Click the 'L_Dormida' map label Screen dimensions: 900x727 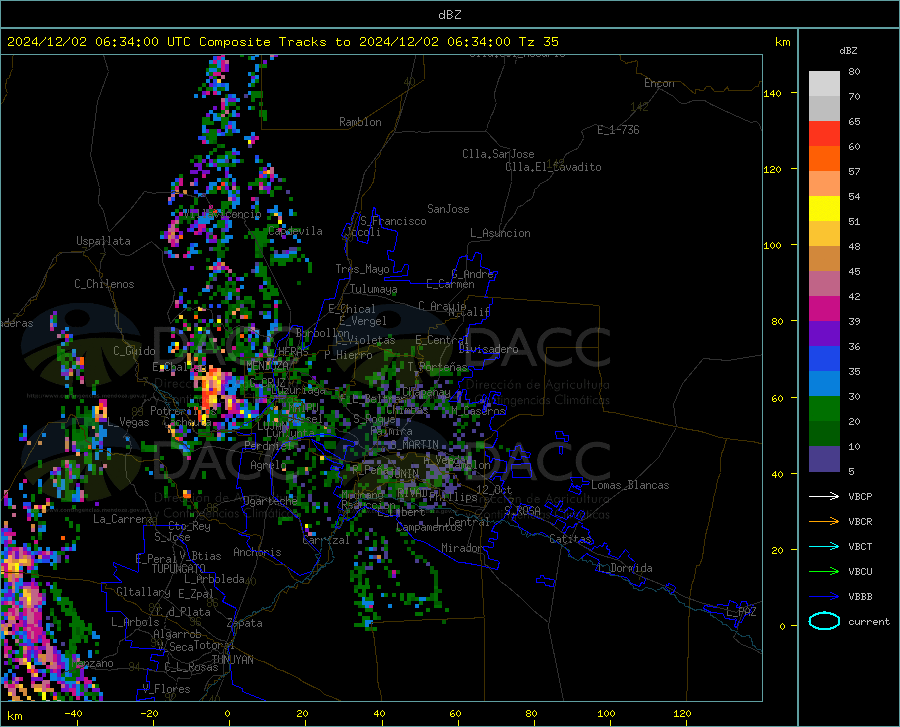pos(624,568)
